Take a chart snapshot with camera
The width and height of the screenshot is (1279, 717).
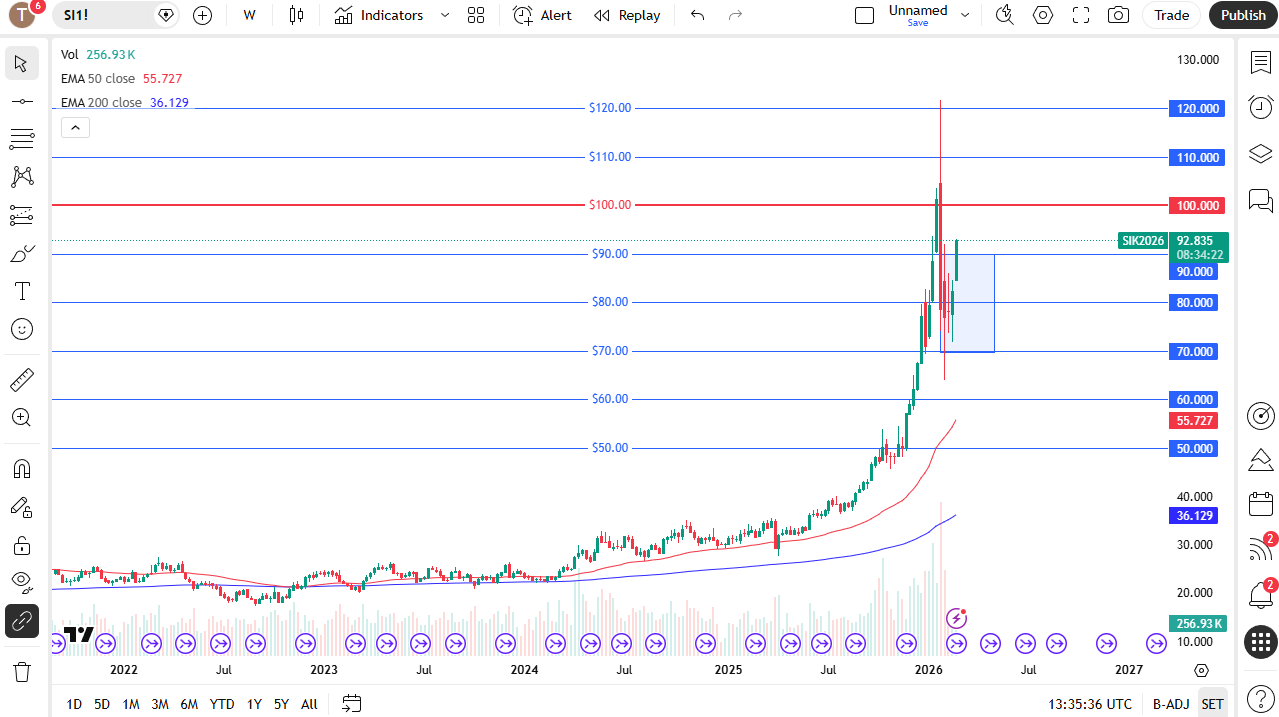point(1119,15)
